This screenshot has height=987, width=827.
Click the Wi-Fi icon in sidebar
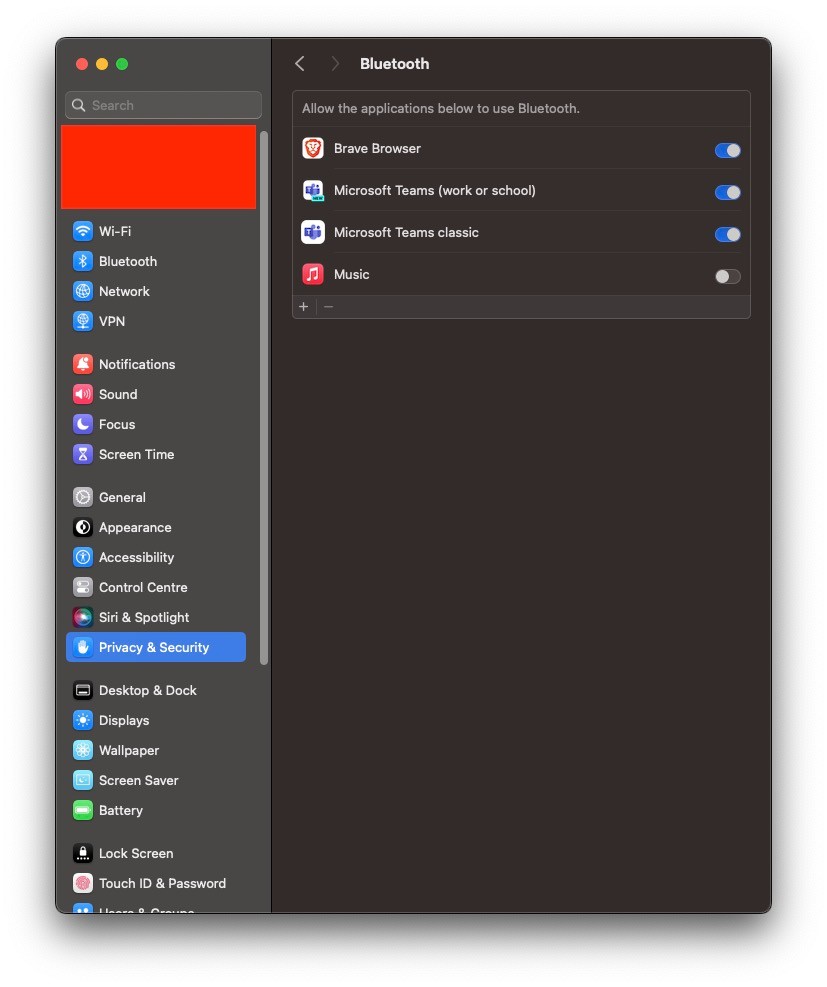tap(82, 231)
